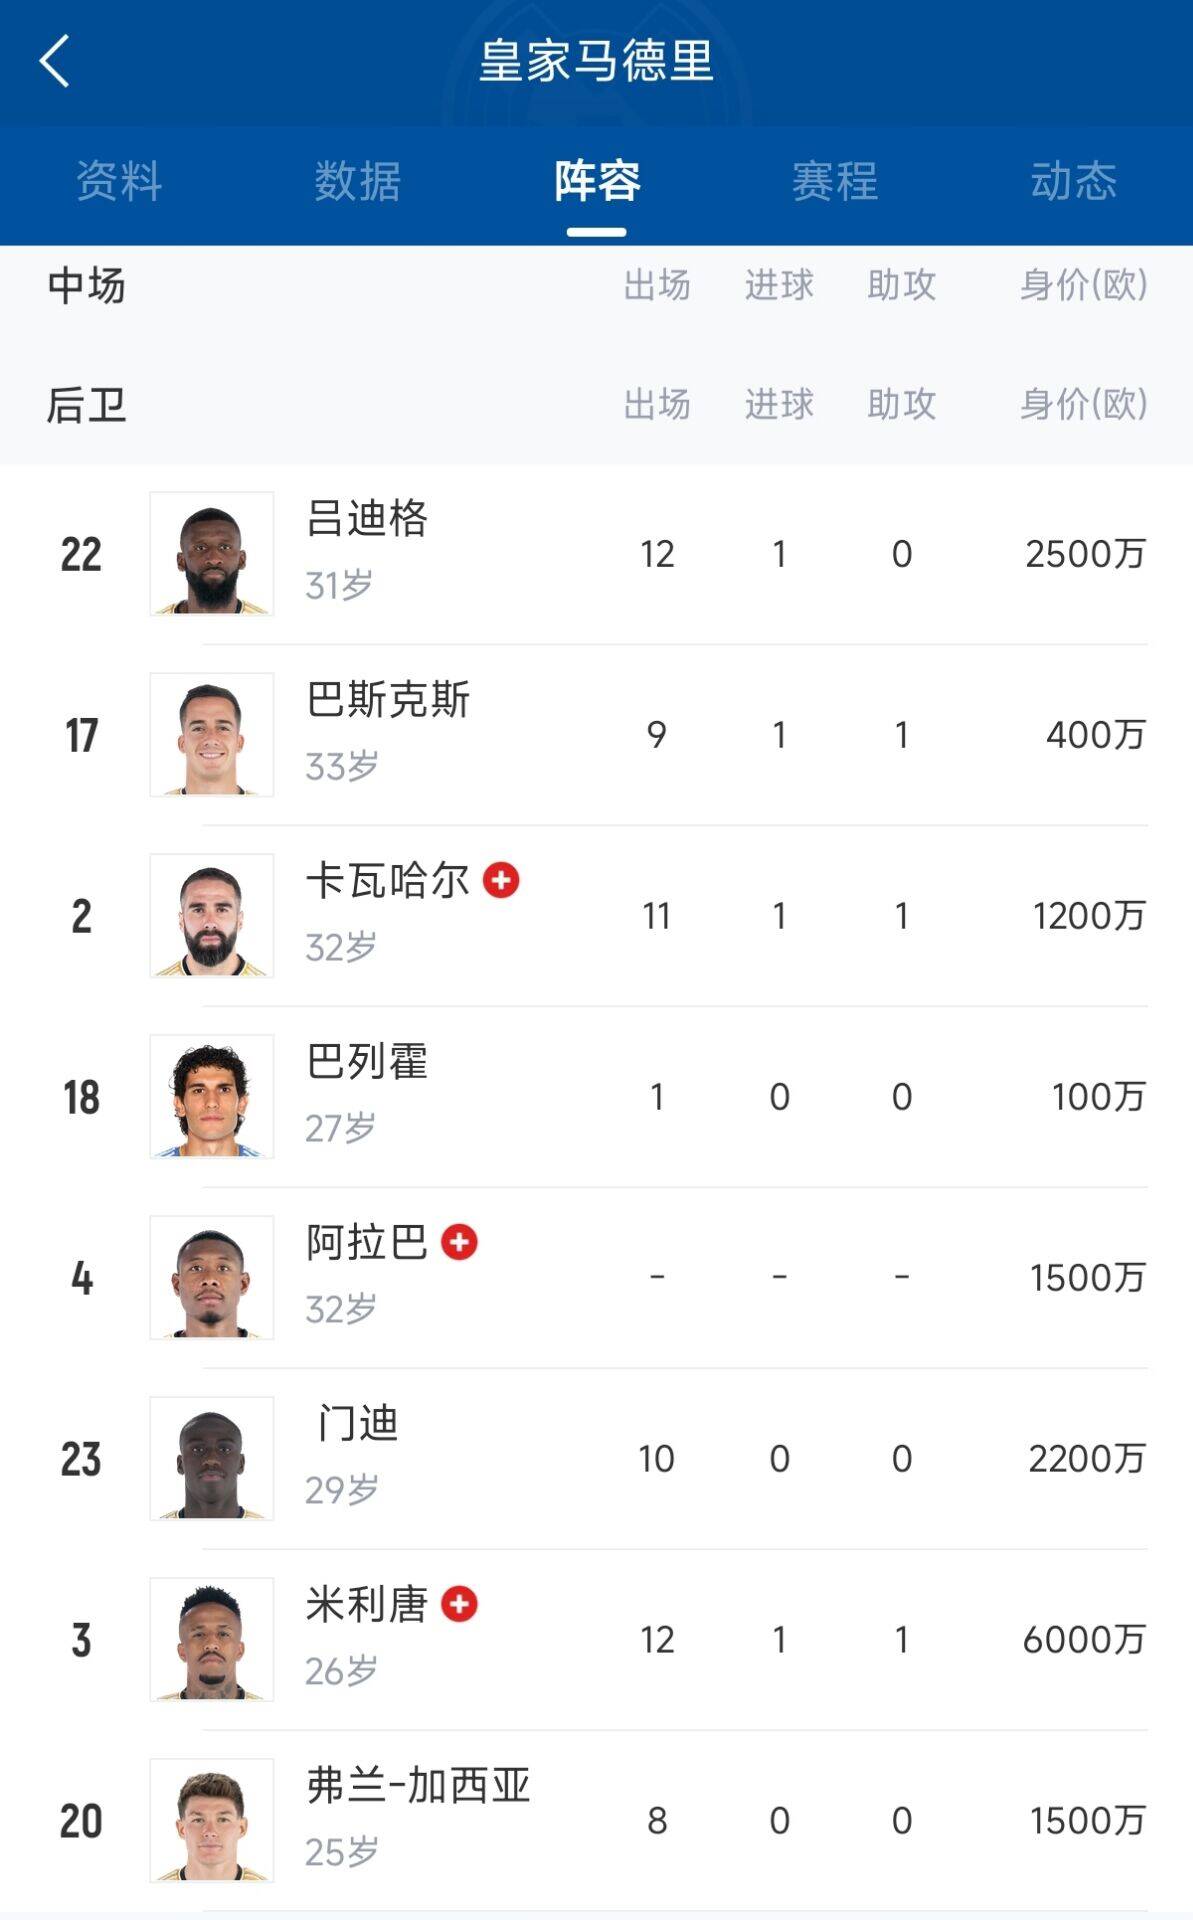Open player name 吕迪格
Viewport: 1193px width, 1920px height.
pos(367,519)
